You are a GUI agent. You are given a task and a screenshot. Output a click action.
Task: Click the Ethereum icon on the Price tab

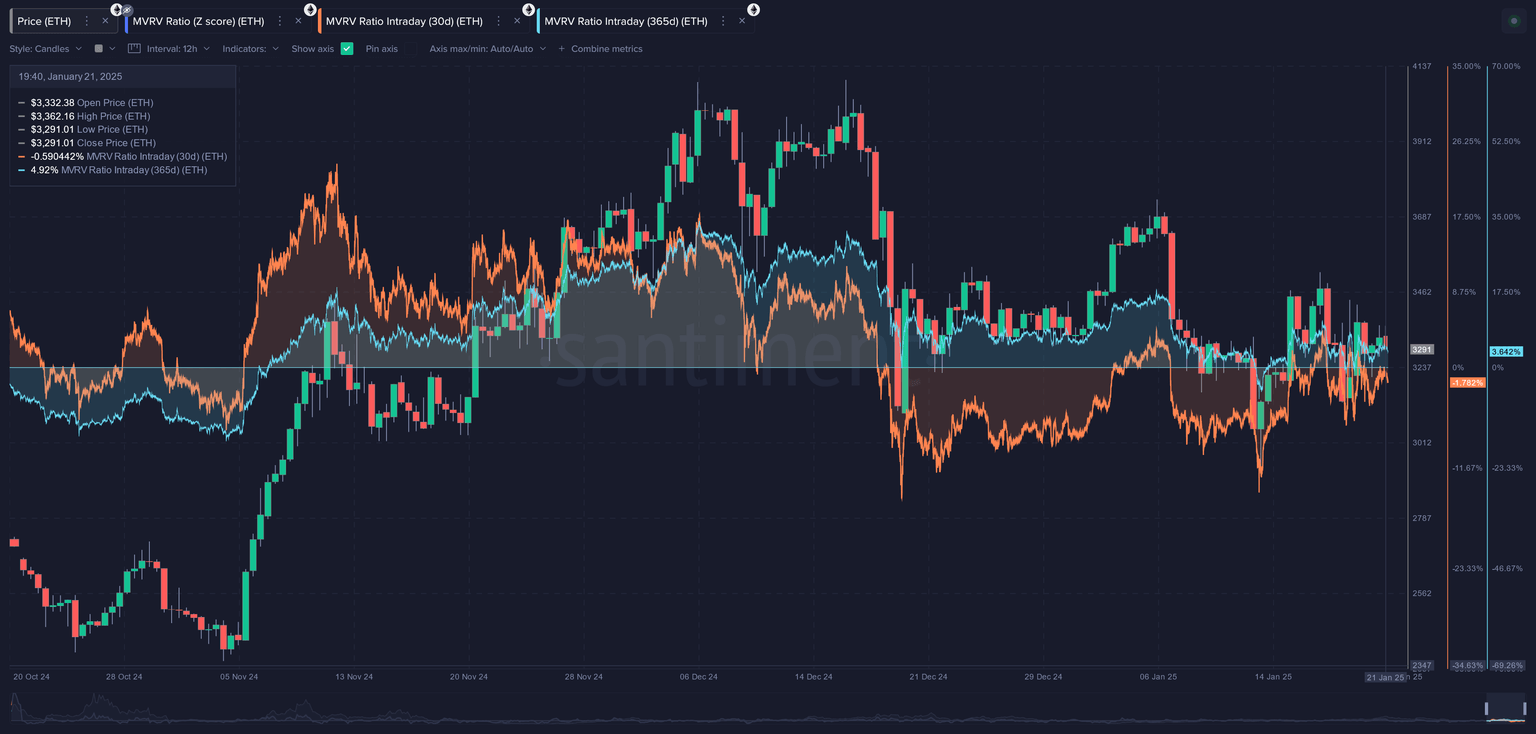pos(116,8)
